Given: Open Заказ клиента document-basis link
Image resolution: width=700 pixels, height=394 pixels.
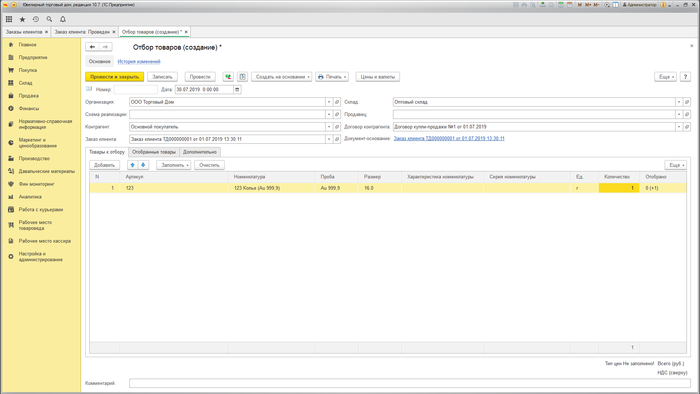Looking at the screenshot, I should [x=449, y=139].
